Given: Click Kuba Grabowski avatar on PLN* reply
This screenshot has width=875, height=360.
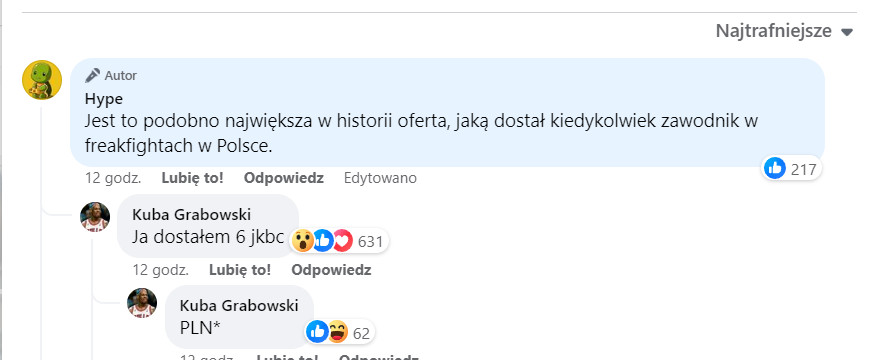Looking at the screenshot, I should tap(142, 303).
